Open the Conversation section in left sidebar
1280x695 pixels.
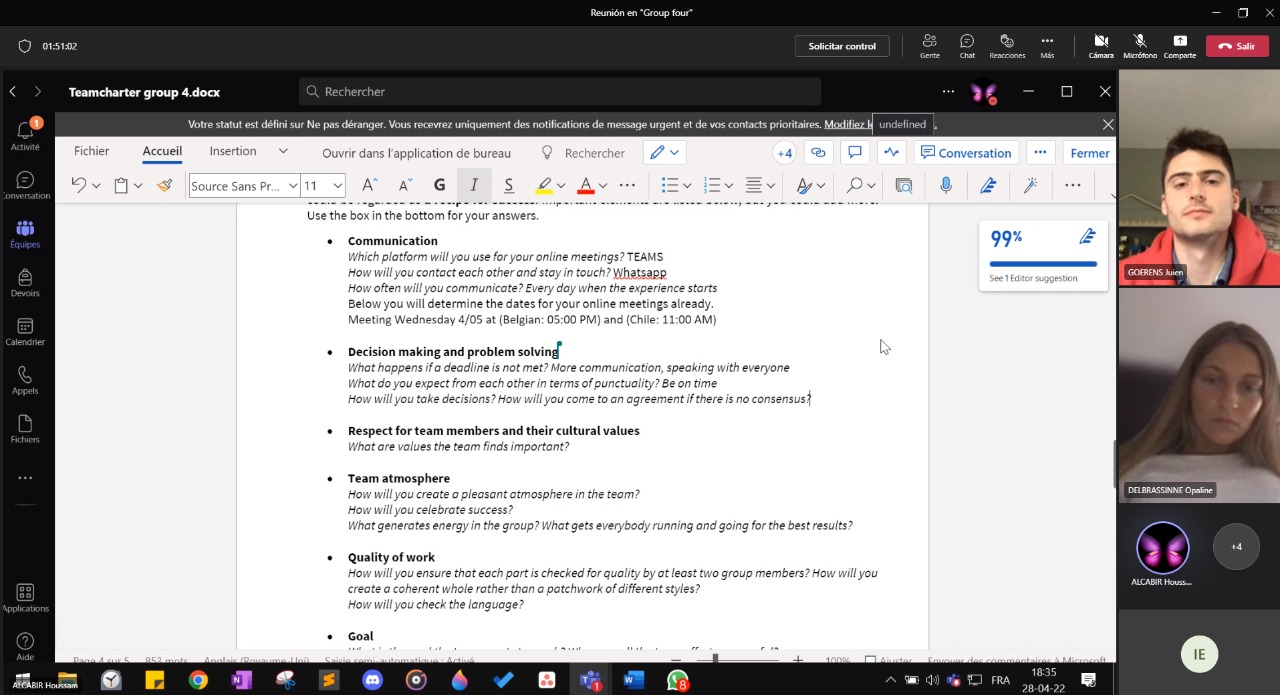(x=25, y=185)
